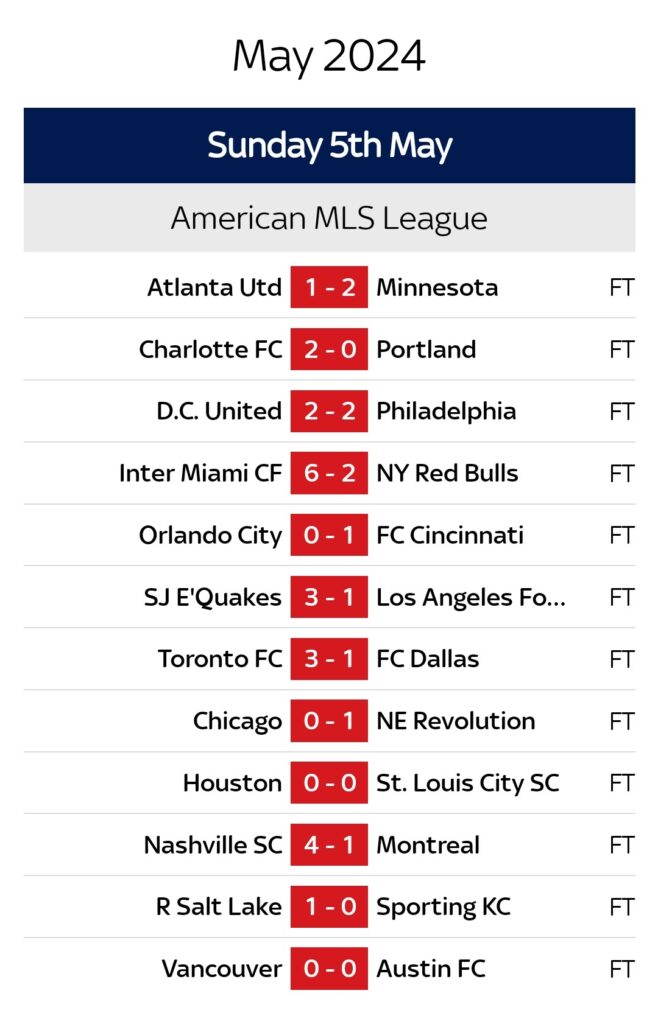Click the Vancouver vs Austin FC score
658x1024 pixels.
pyautogui.click(x=329, y=970)
